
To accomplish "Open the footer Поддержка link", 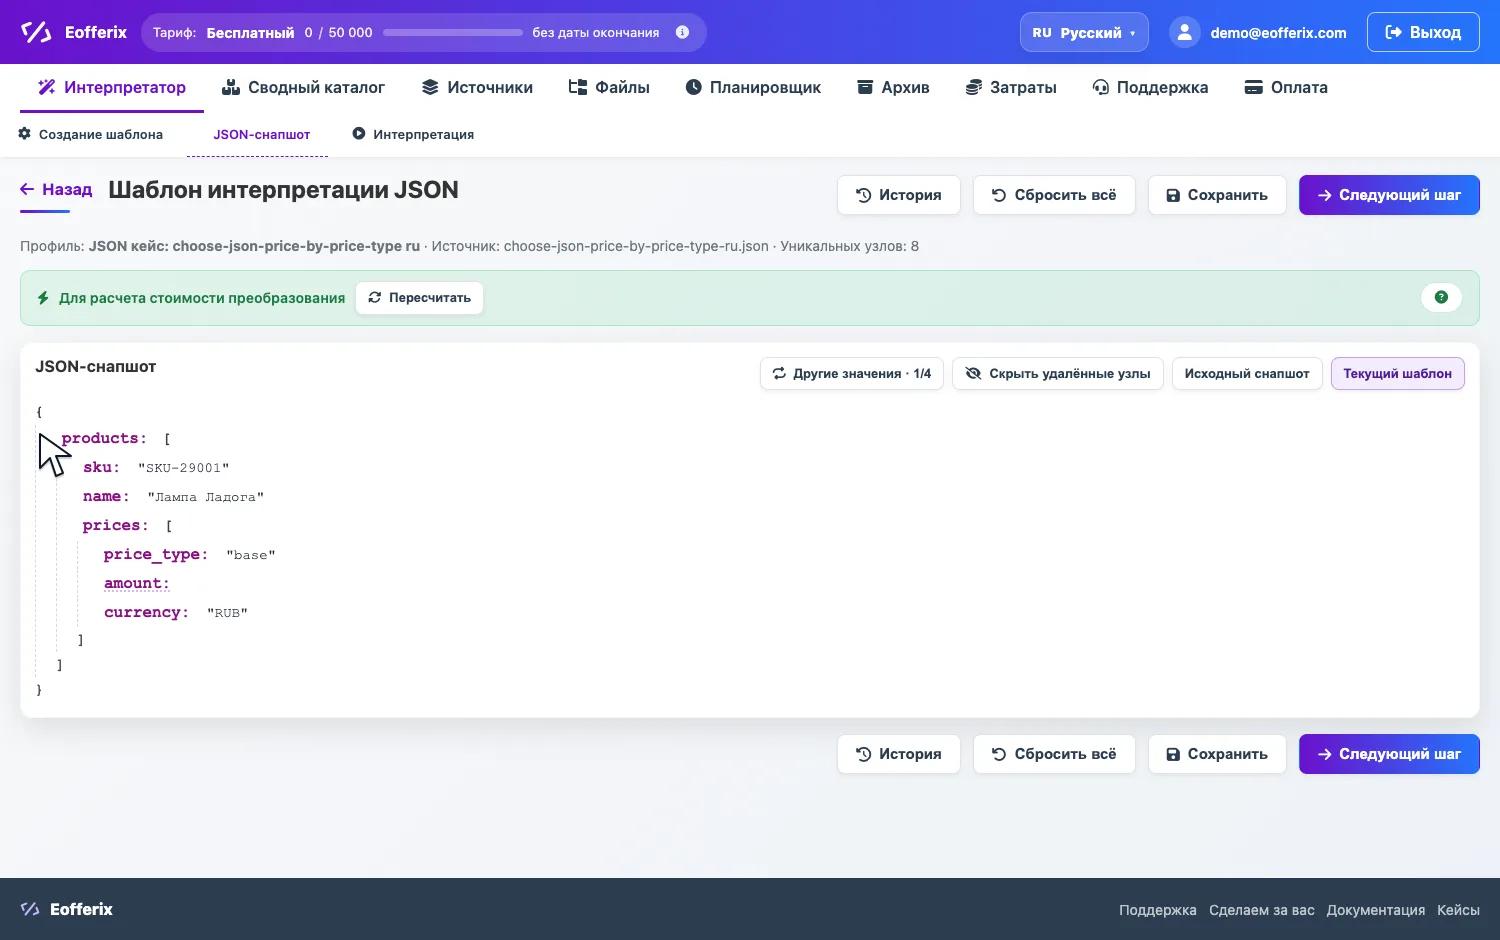I will (x=1157, y=910).
